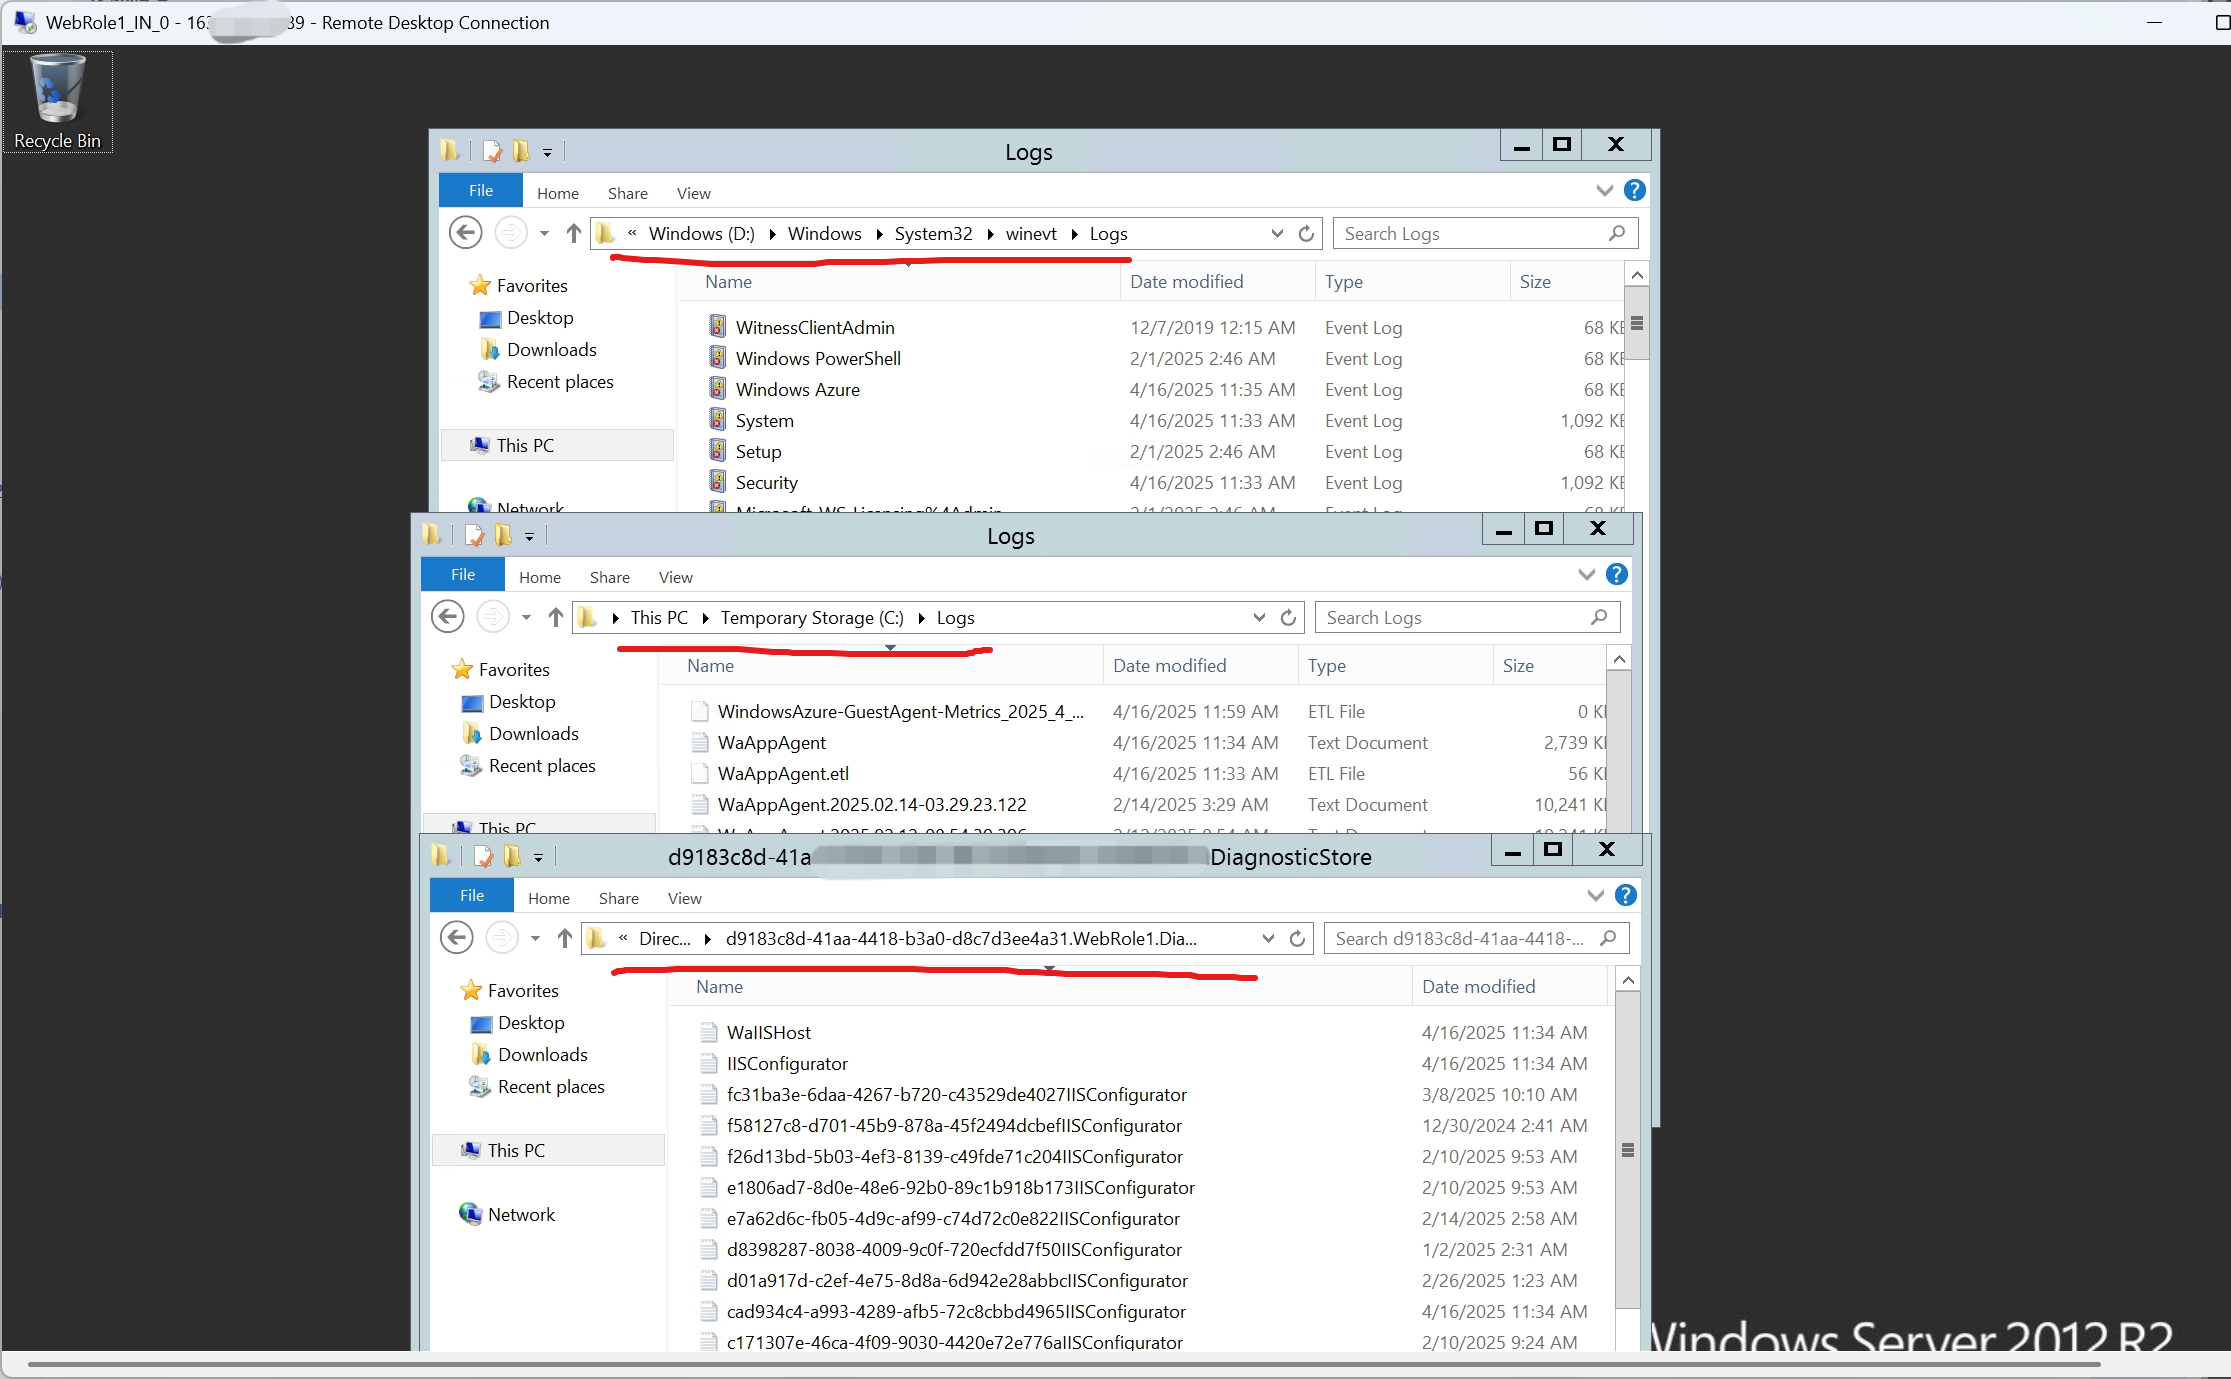
Task: Sort by the Date modified column in the winevt Logs window
Action: click(1186, 282)
